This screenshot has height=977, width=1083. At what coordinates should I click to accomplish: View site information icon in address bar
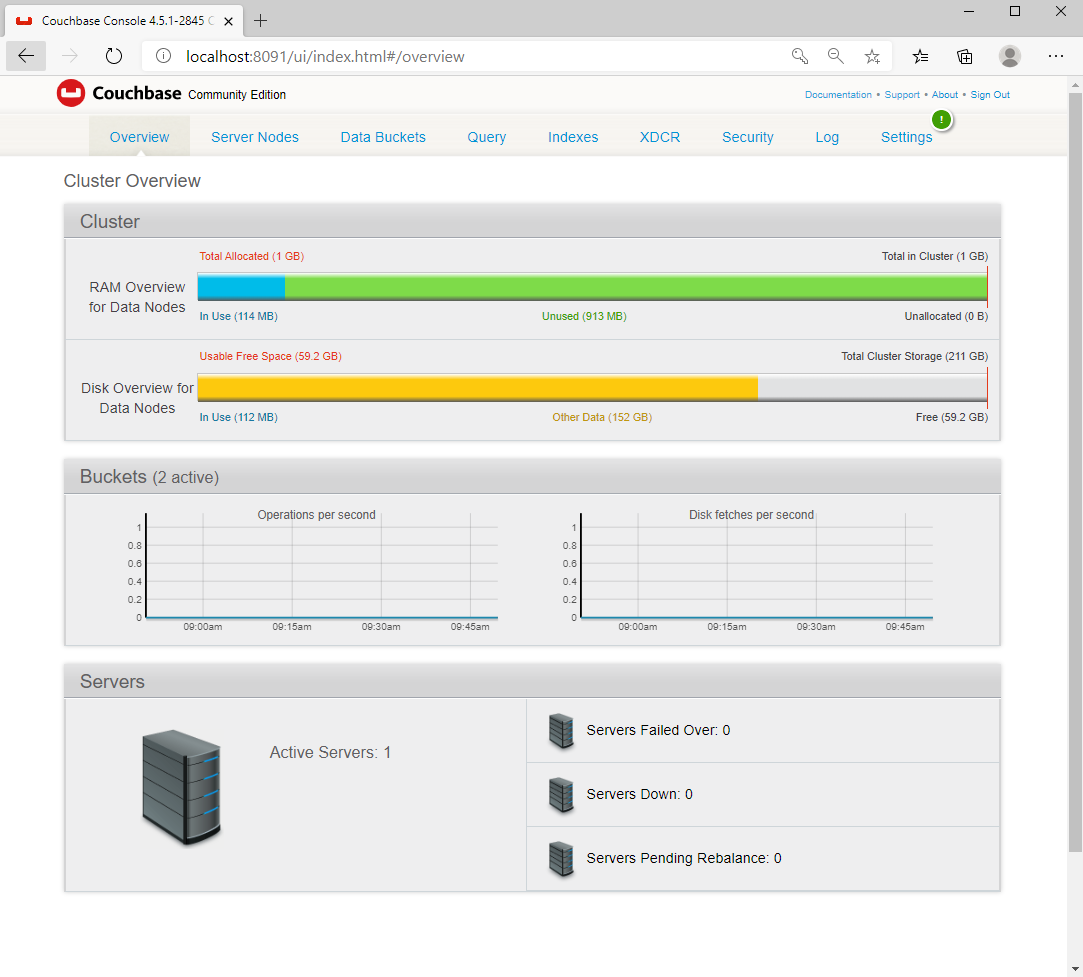tap(164, 56)
